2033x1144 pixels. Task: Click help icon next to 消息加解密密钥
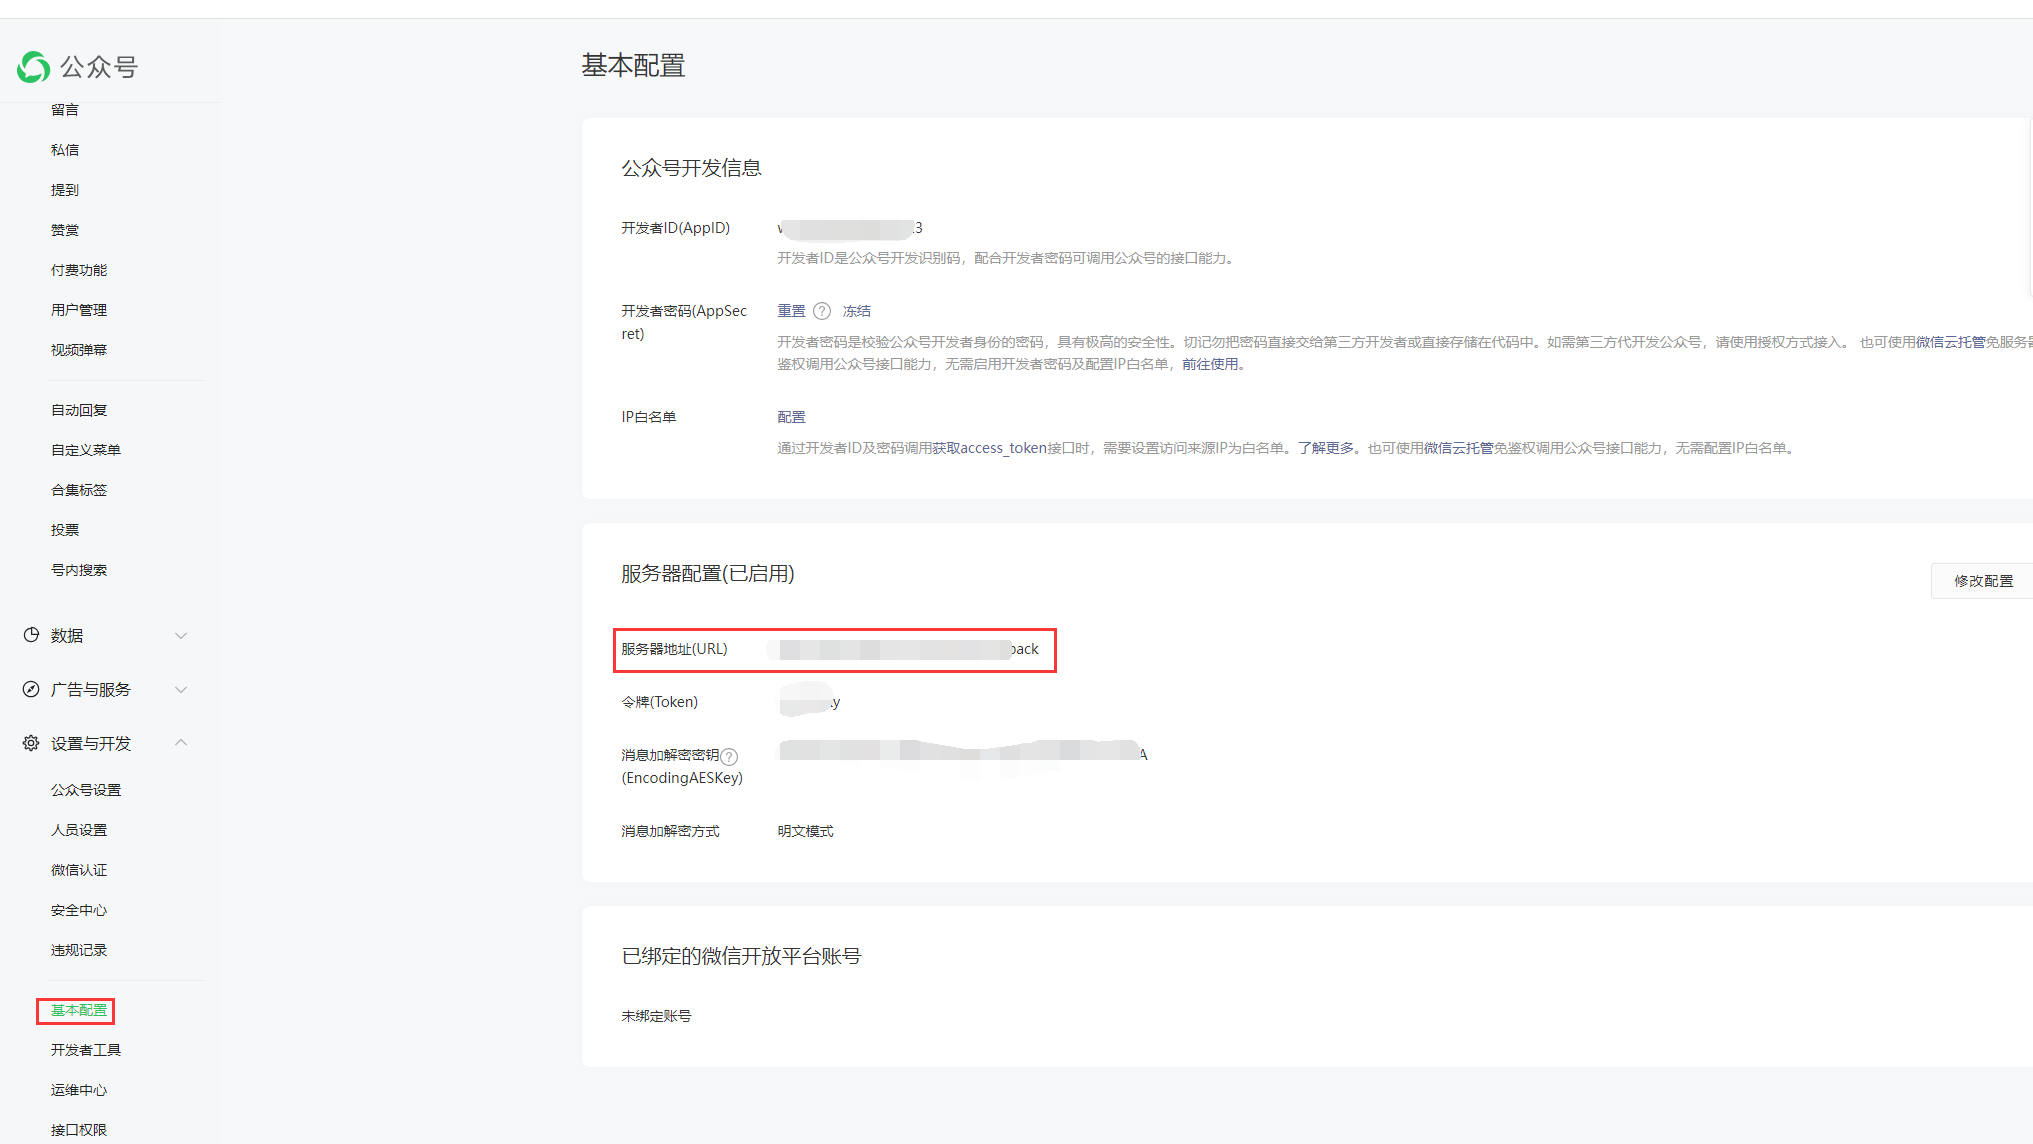click(x=730, y=756)
